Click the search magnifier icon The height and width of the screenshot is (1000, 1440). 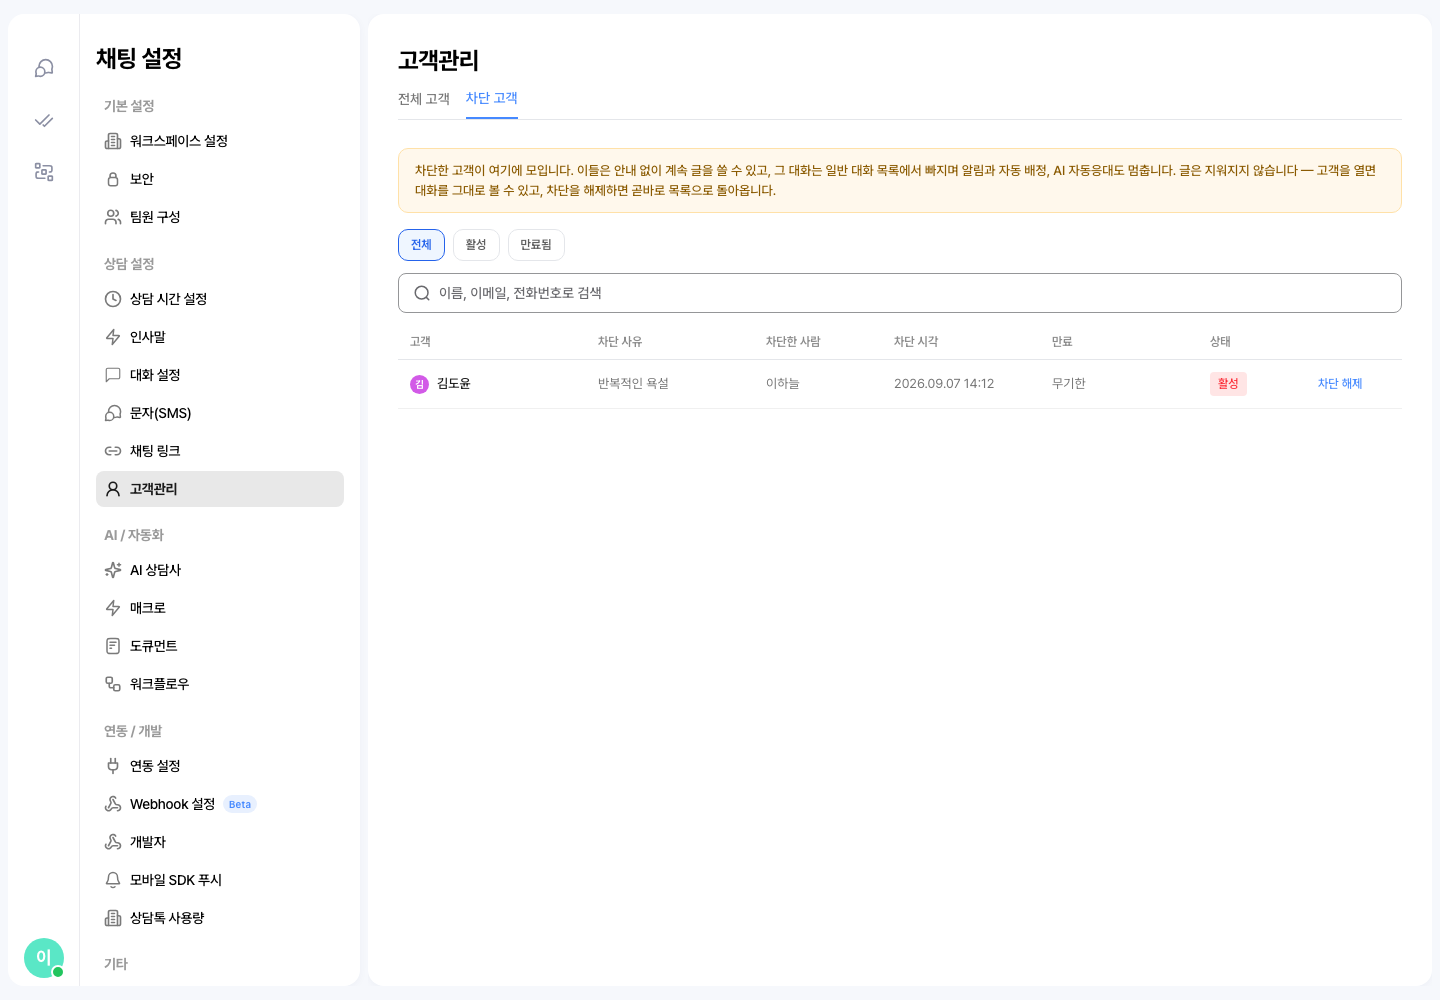click(x=422, y=293)
